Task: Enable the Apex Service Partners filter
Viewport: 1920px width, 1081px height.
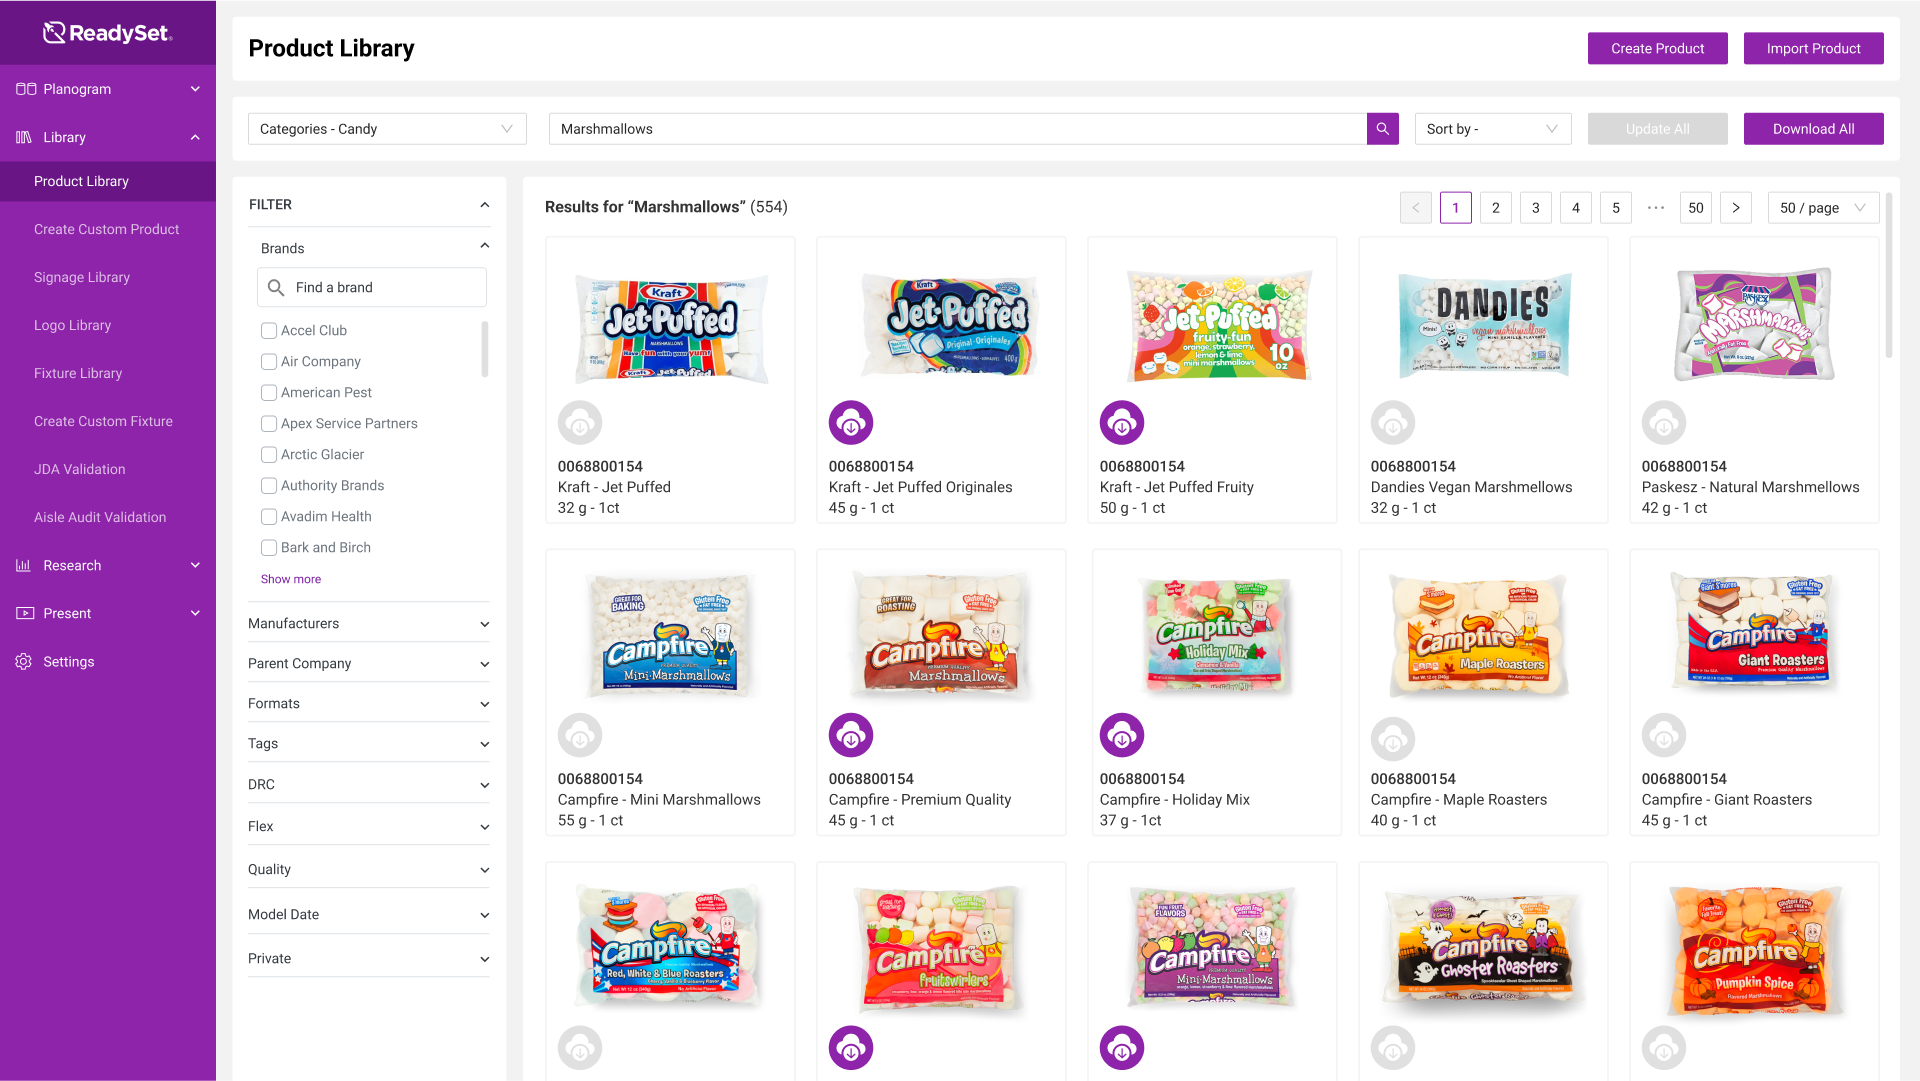Action: (269, 424)
